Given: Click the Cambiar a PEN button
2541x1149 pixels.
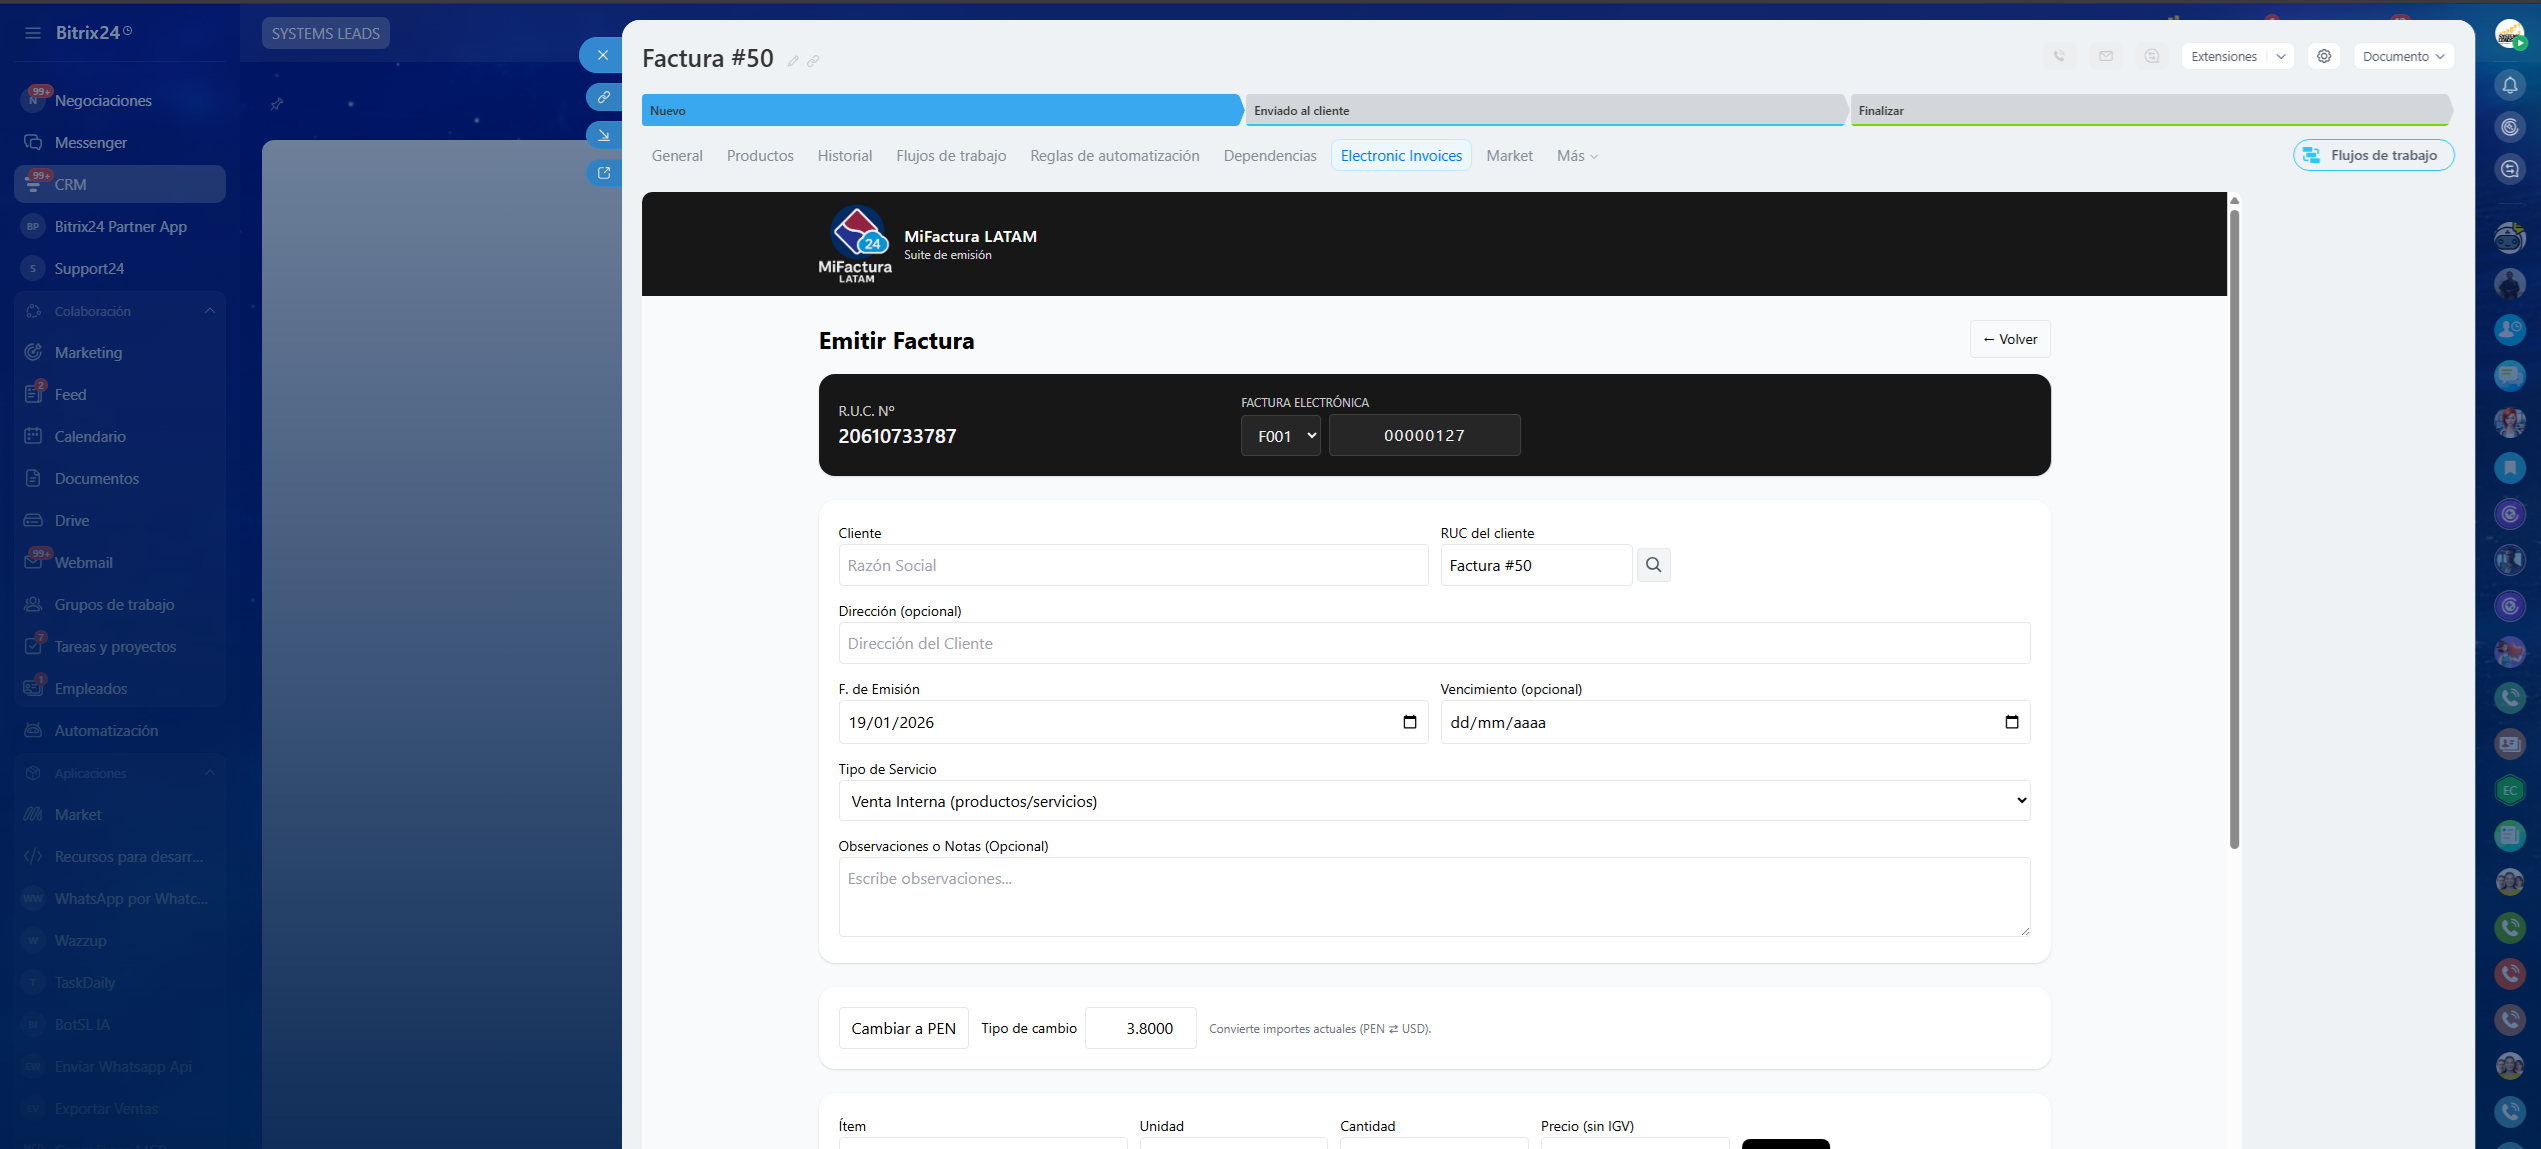Looking at the screenshot, I should (903, 1028).
